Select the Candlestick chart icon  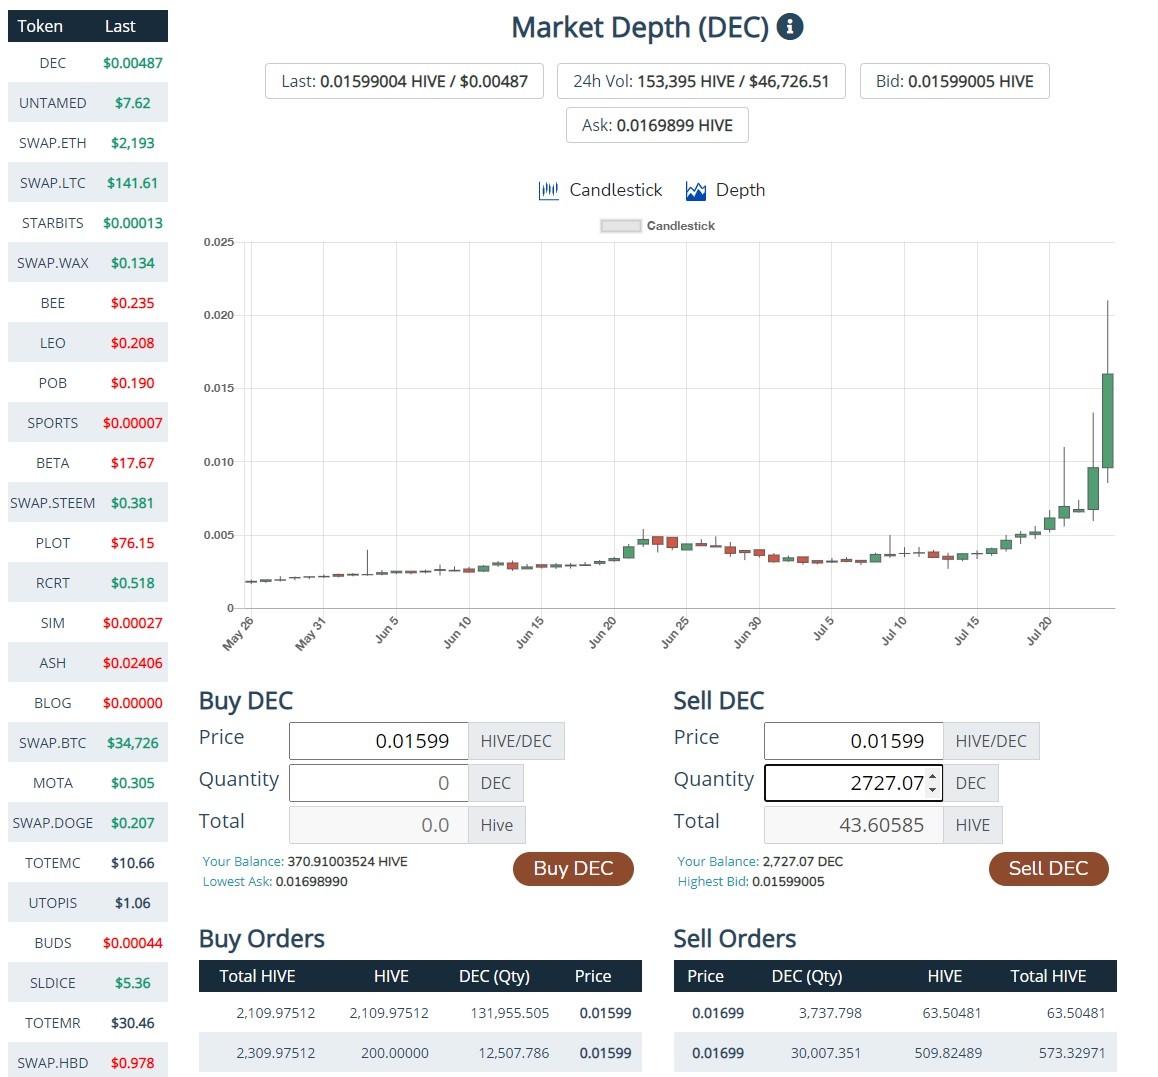[548, 191]
